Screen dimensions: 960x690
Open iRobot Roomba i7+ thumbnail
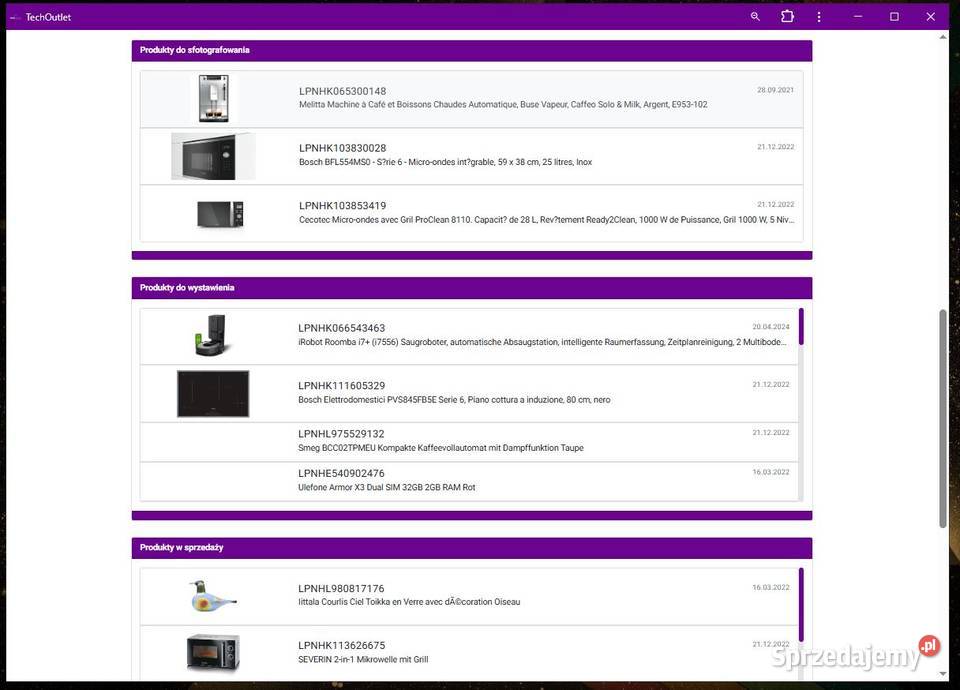click(x=212, y=336)
